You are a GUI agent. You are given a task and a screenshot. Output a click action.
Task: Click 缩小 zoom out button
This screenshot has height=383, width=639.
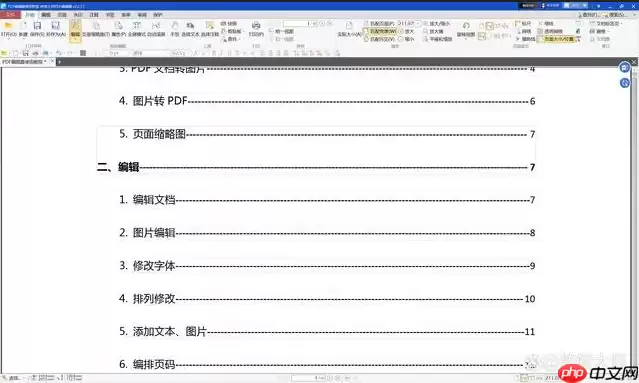point(406,39)
